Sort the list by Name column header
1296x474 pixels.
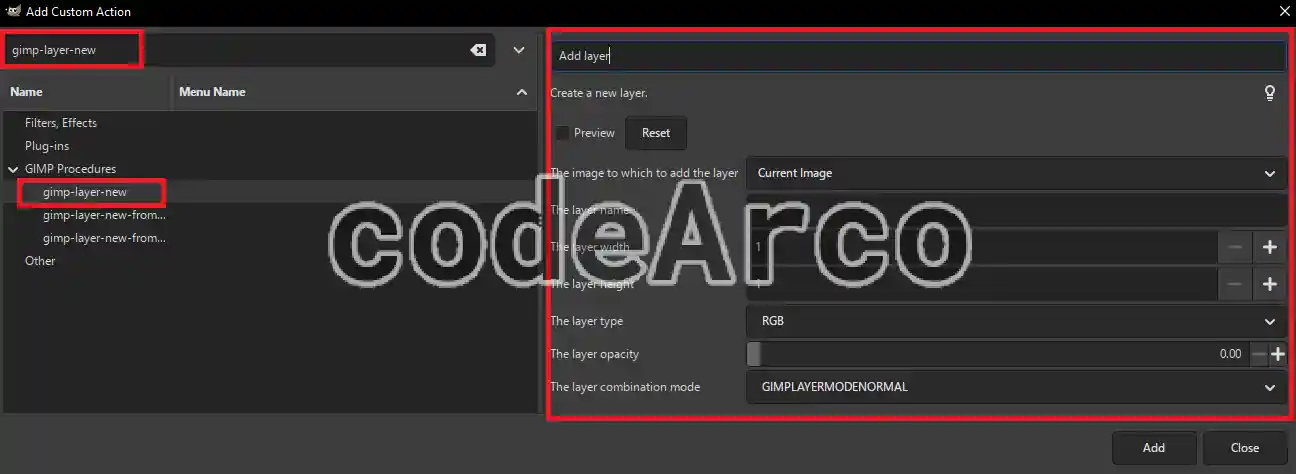(x=87, y=92)
